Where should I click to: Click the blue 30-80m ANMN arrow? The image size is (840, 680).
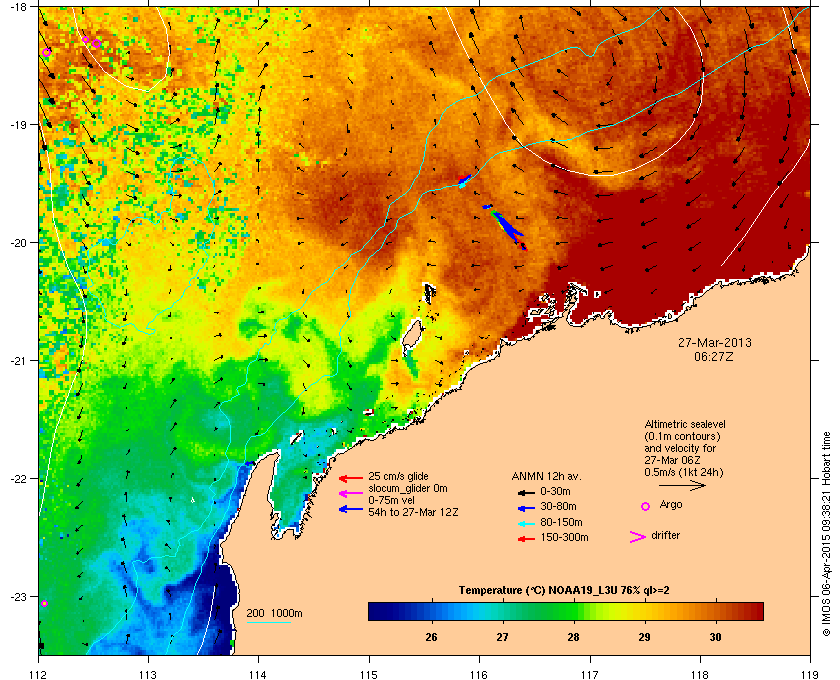click(526, 508)
